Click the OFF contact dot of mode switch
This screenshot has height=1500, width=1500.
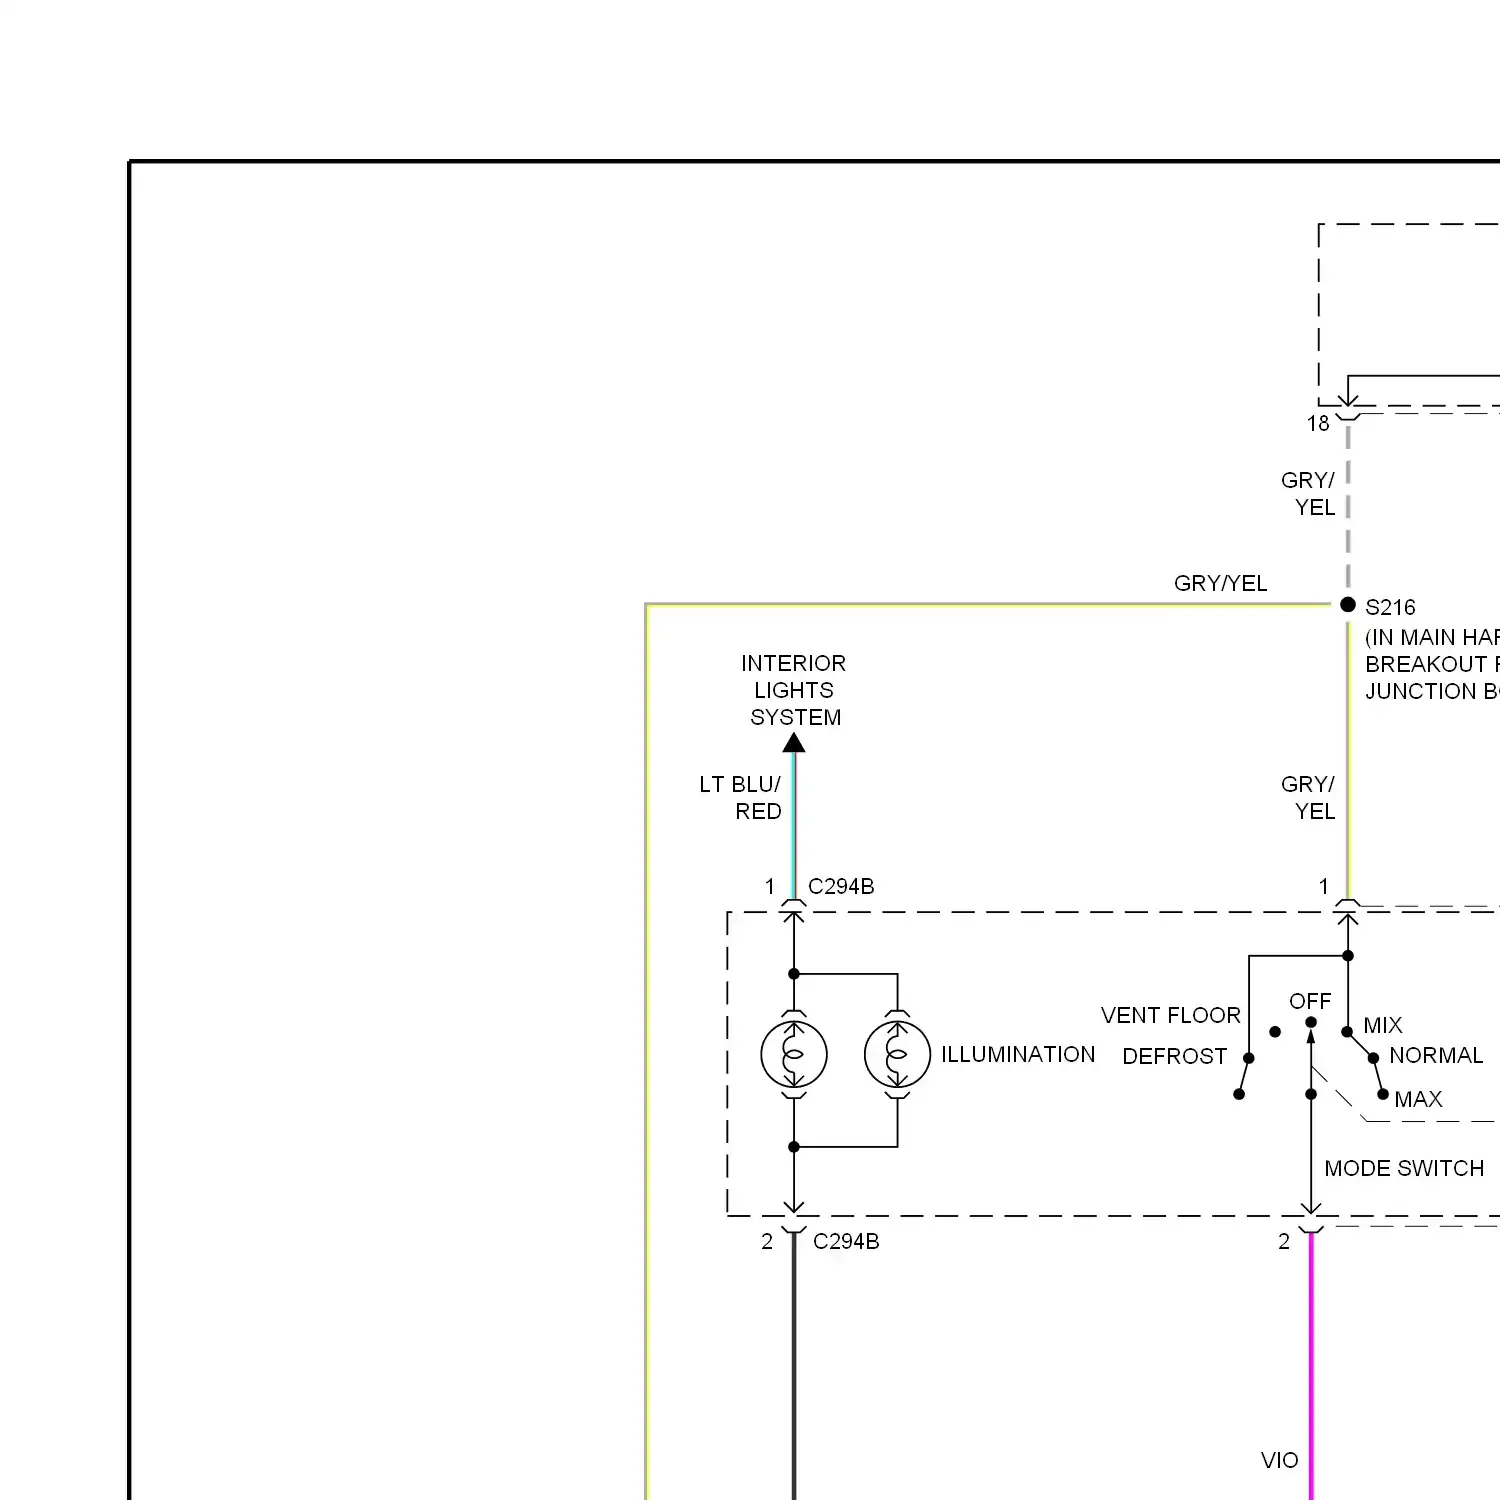[x=1311, y=1022]
